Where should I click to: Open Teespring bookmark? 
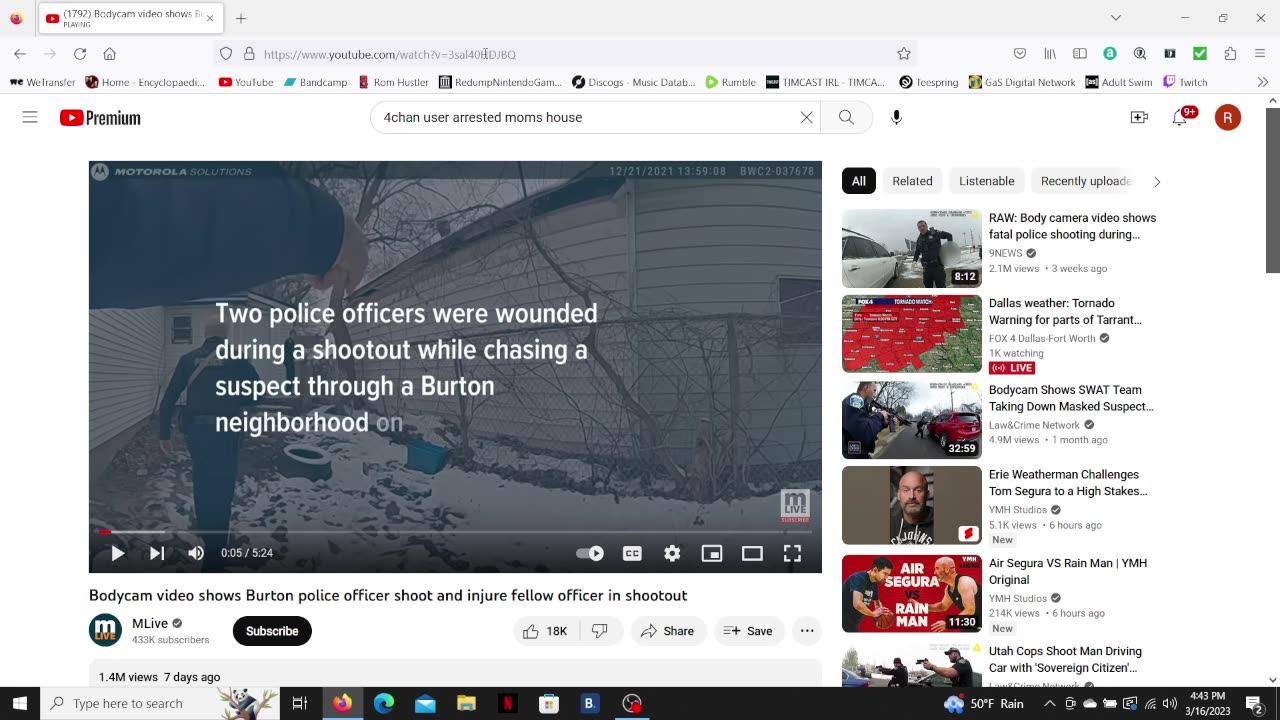928,82
